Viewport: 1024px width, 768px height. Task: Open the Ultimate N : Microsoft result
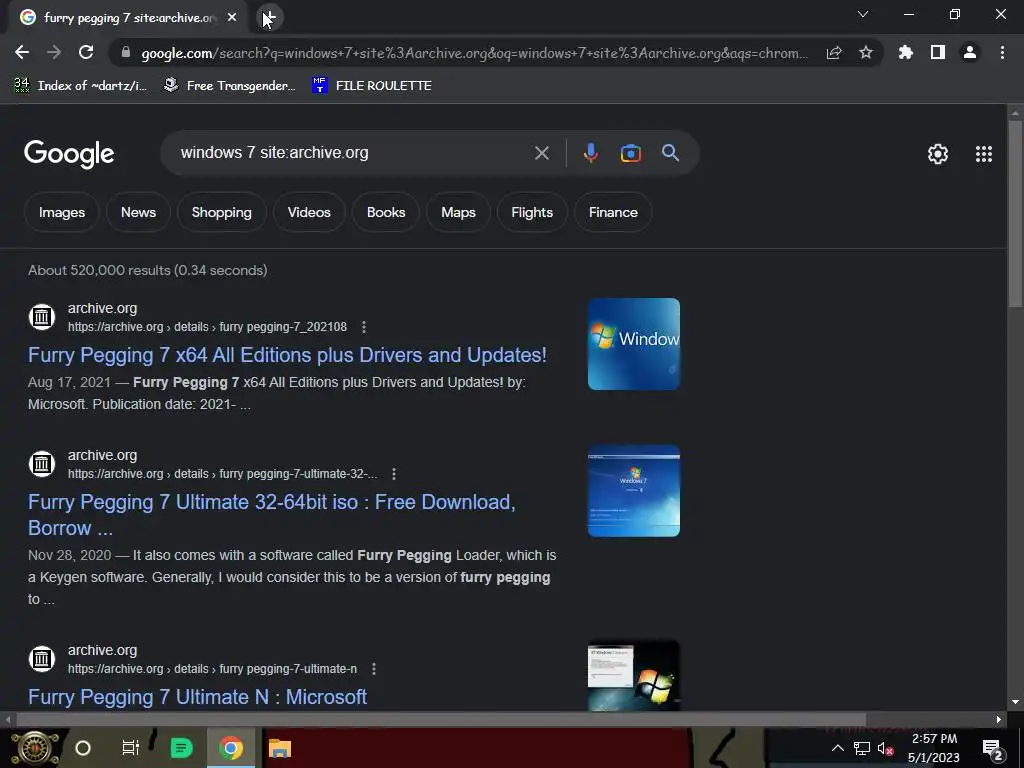(197, 697)
